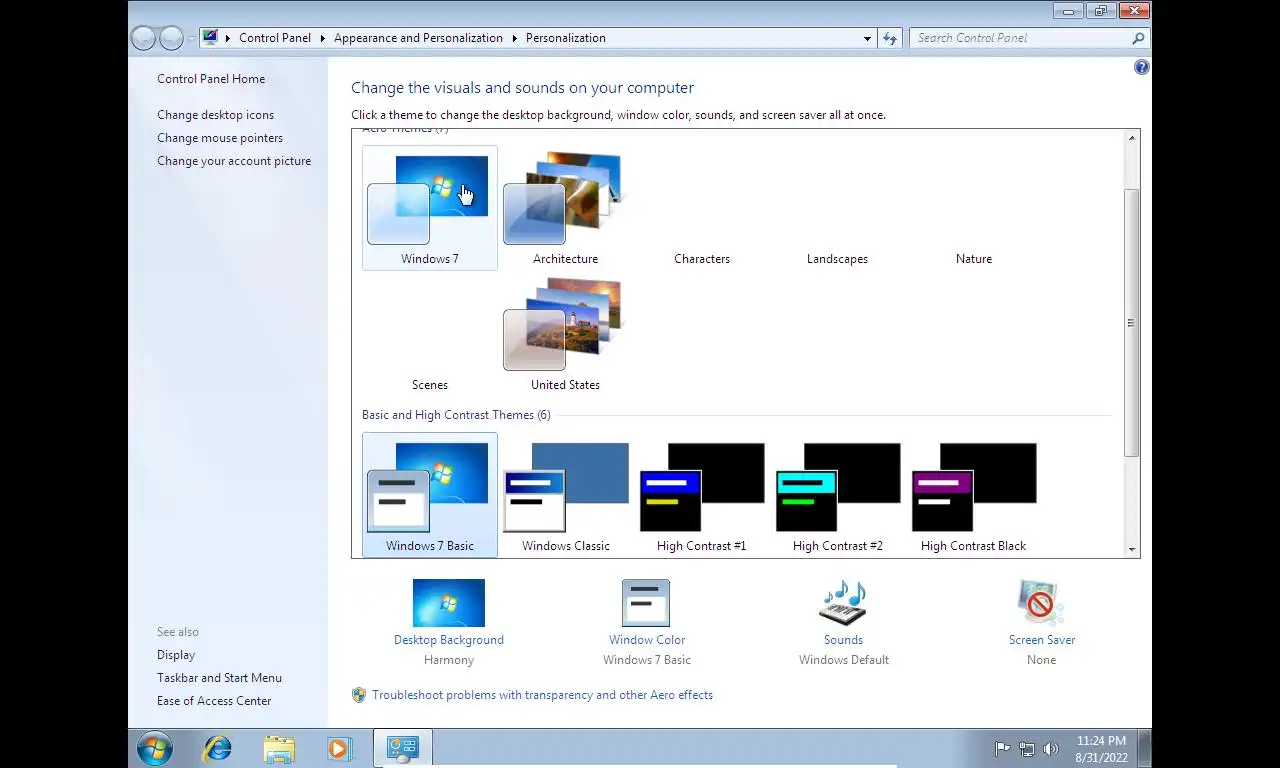Launch Internet Explorer from taskbar
Image resolution: width=1280 pixels, height=768 pixels.
217,748
